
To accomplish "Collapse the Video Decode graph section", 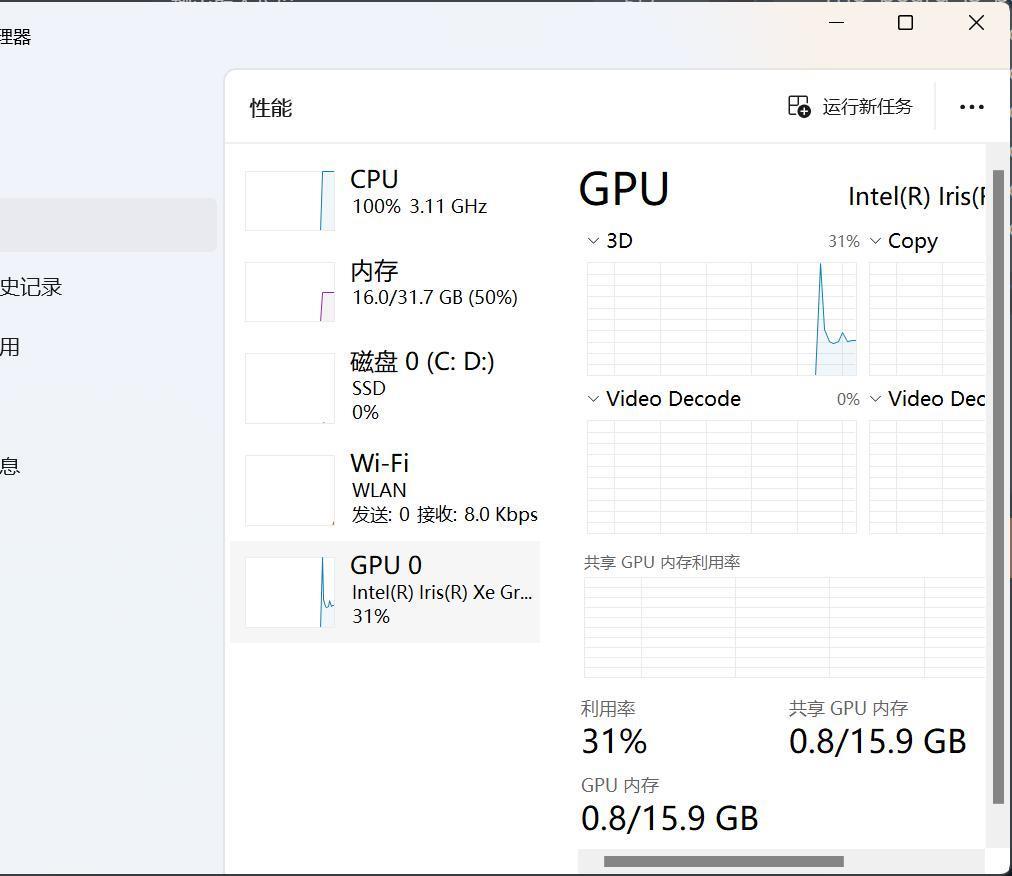I will 592,398.
